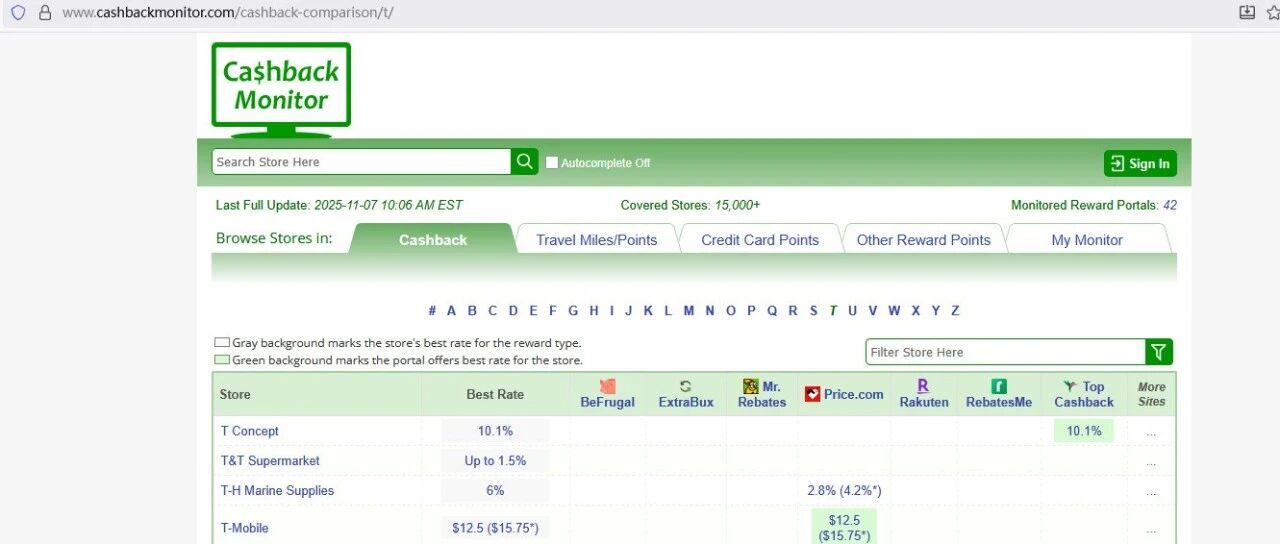Select letter C in the alphabet index

tap(492, 311)
